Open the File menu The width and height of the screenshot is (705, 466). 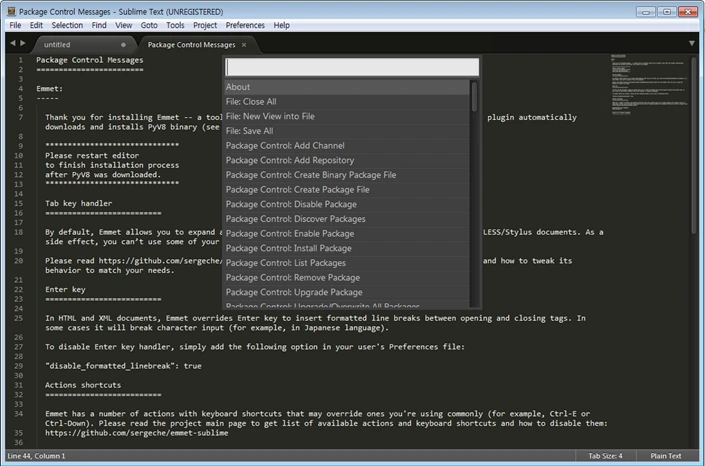pos(15,25)
